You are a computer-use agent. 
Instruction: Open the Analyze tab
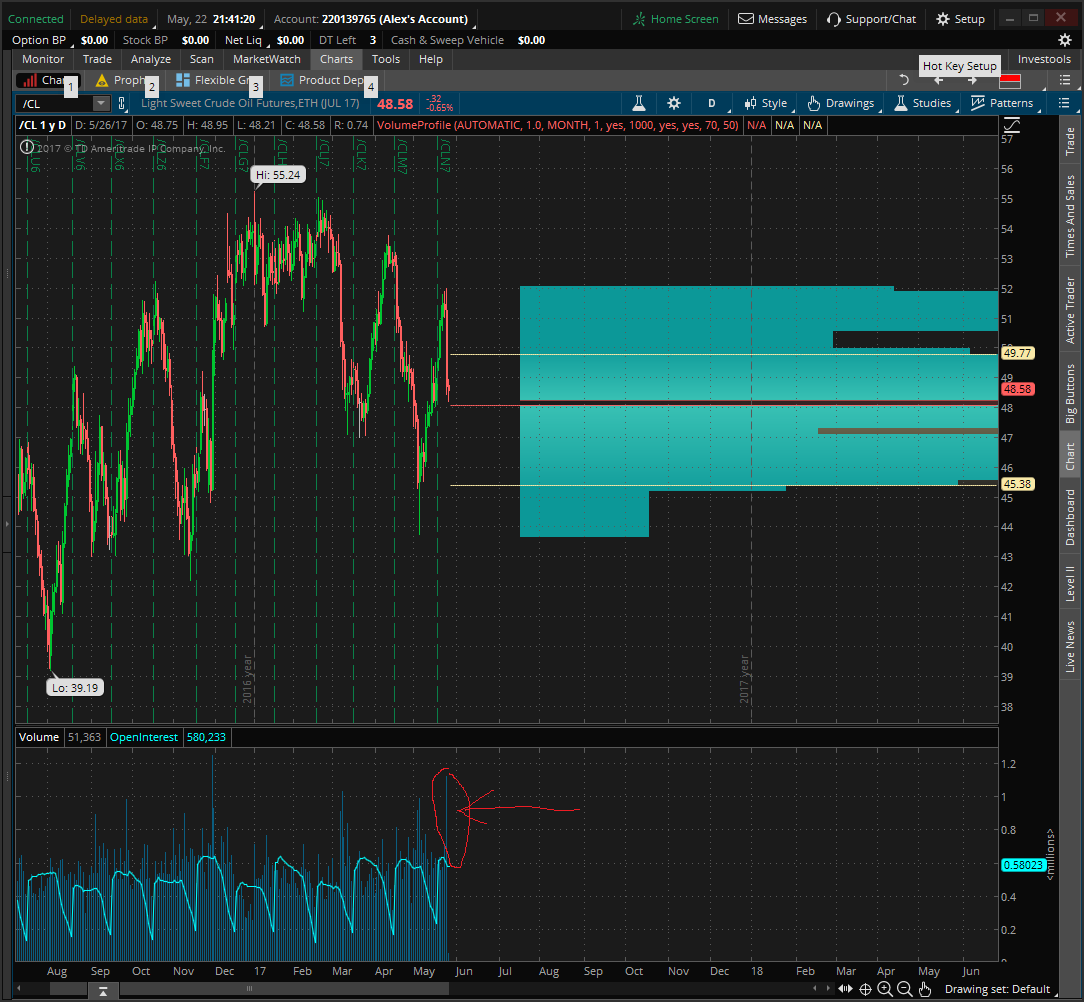pyautogui.click(x=151, y=59)
